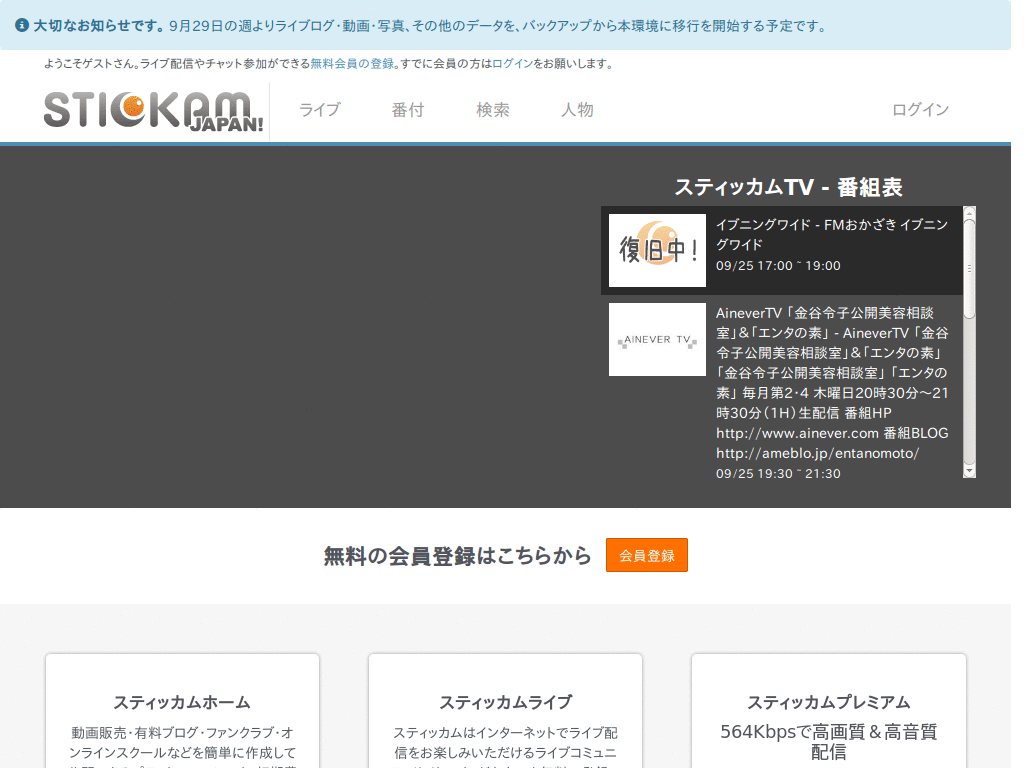Image resolution: width=1024 pixels, height=768 pixels.
Task: Open the 検索 search menu item
Action: click(x=493, y=110)
